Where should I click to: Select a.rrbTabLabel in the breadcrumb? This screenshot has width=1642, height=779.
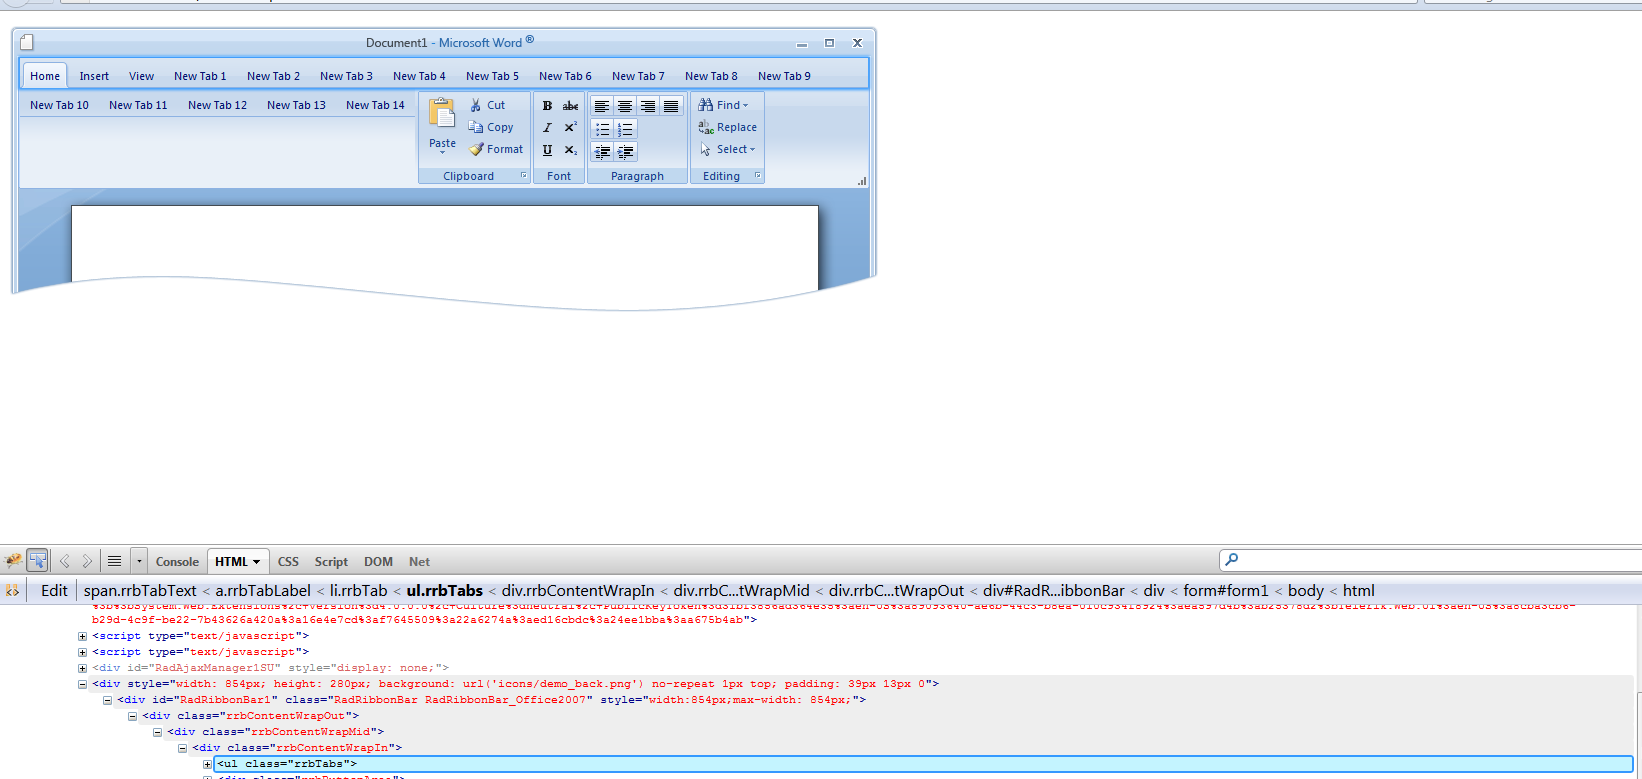click(x=263, y=591)
